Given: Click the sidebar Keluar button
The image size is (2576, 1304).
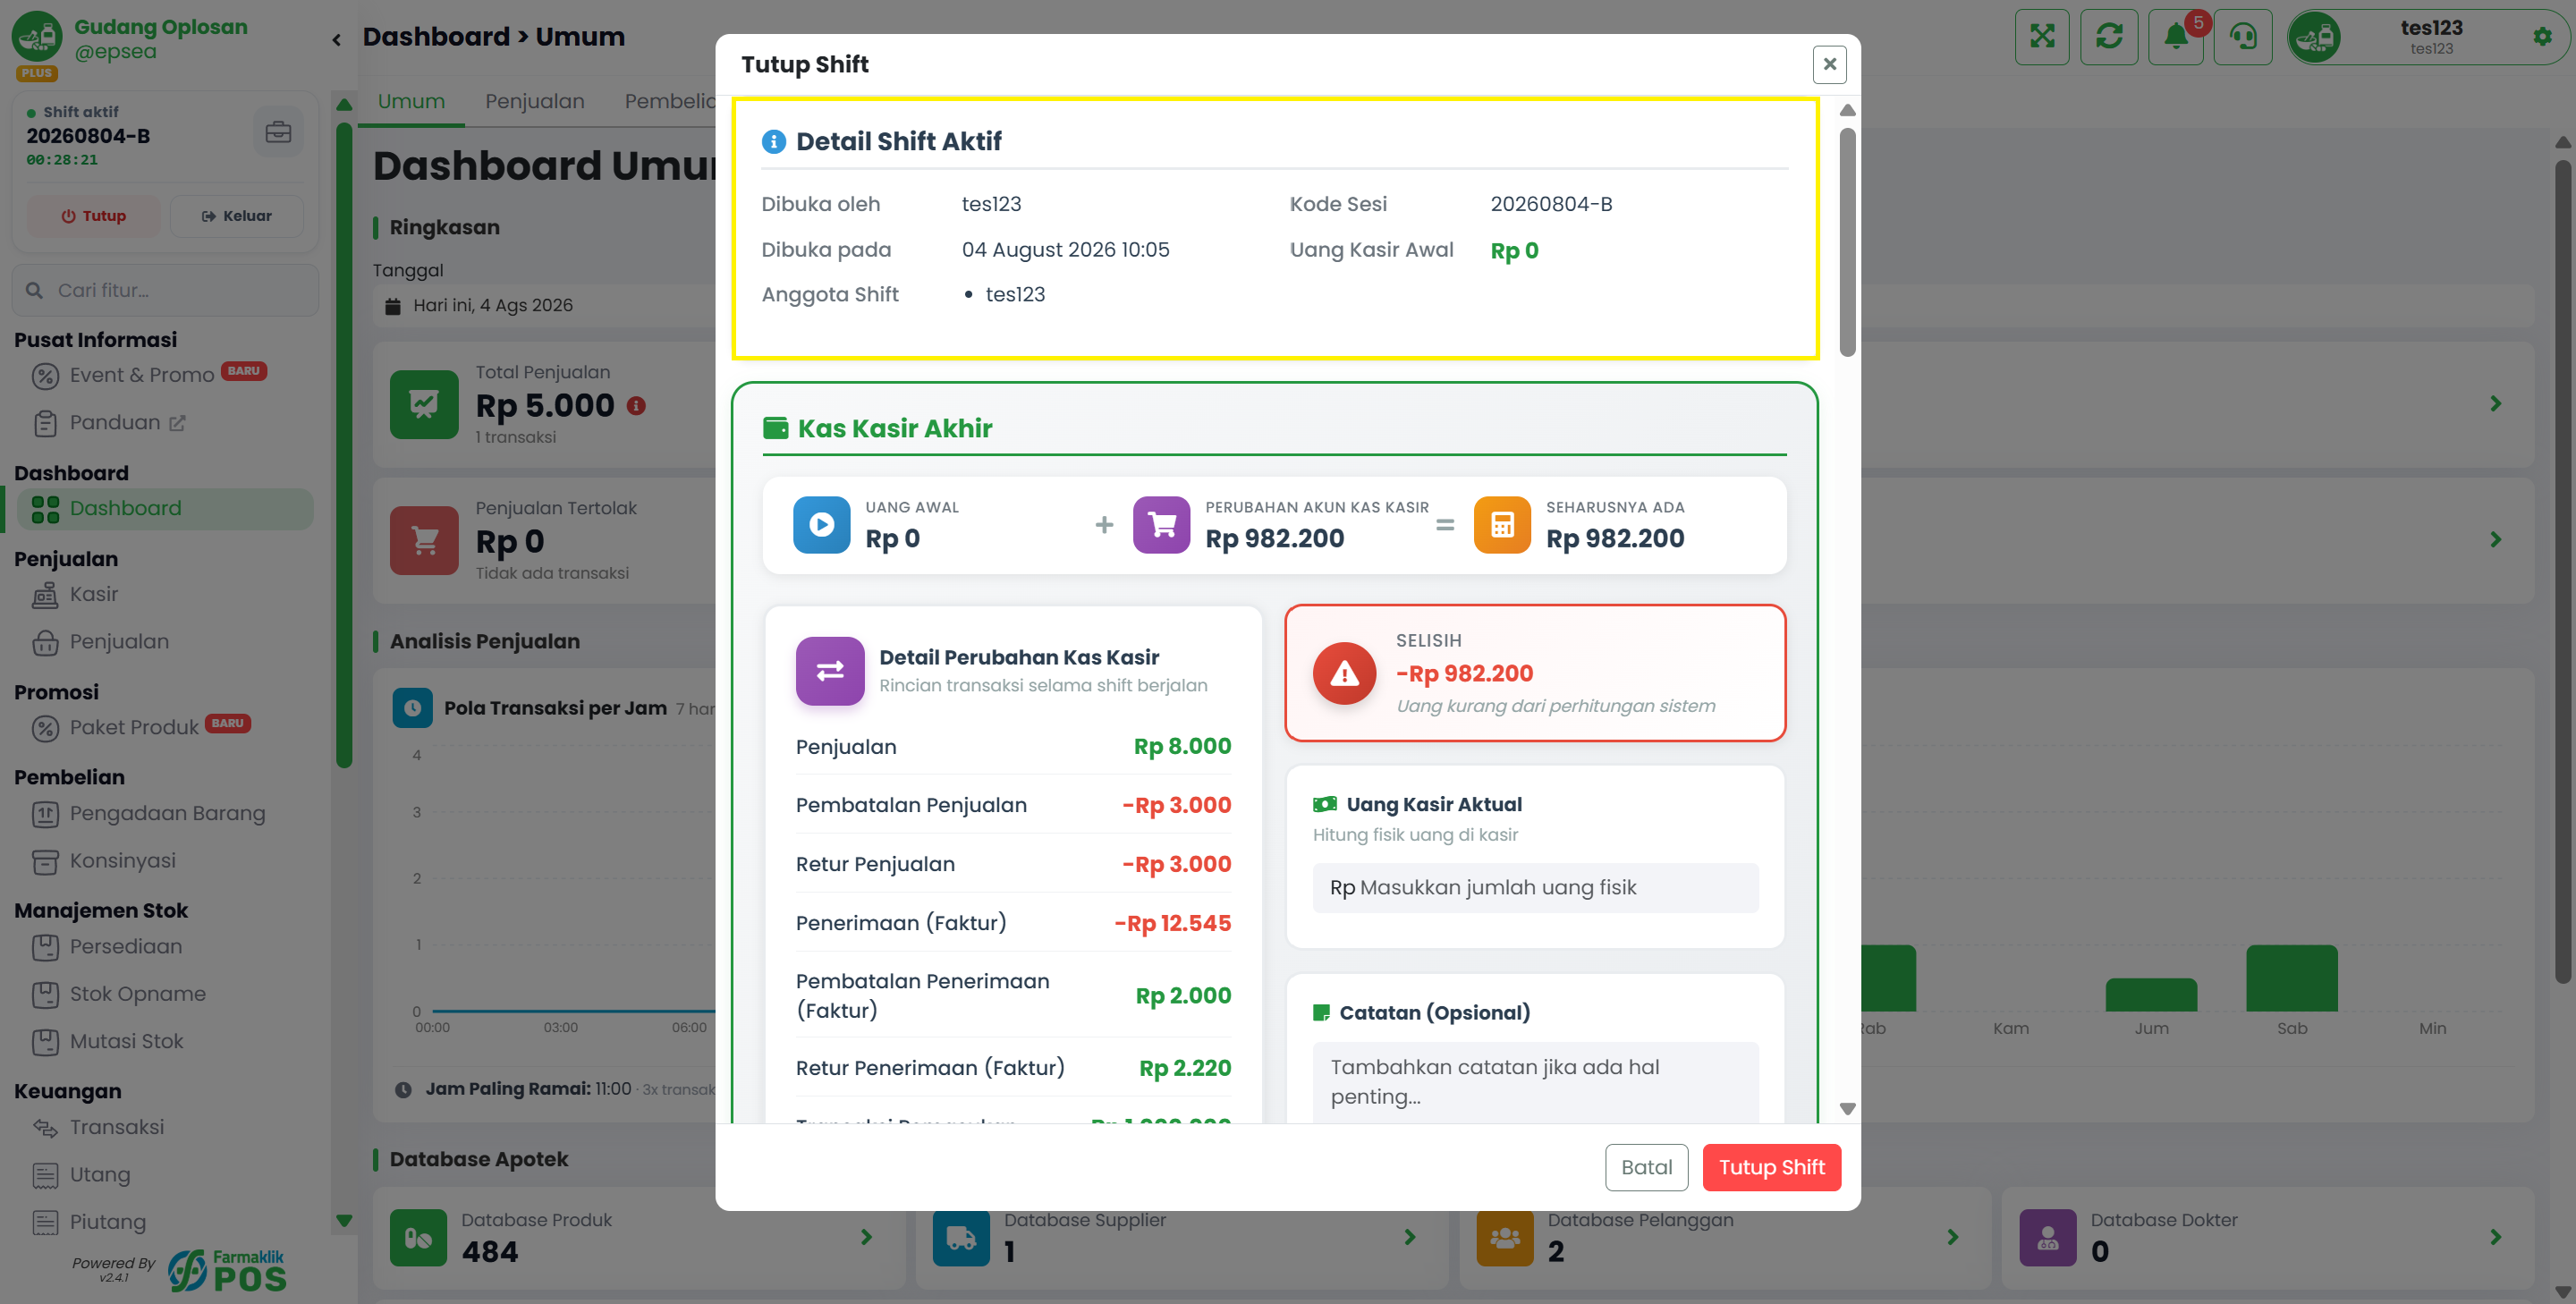Looking at the screenshot, I should (236, 216).
